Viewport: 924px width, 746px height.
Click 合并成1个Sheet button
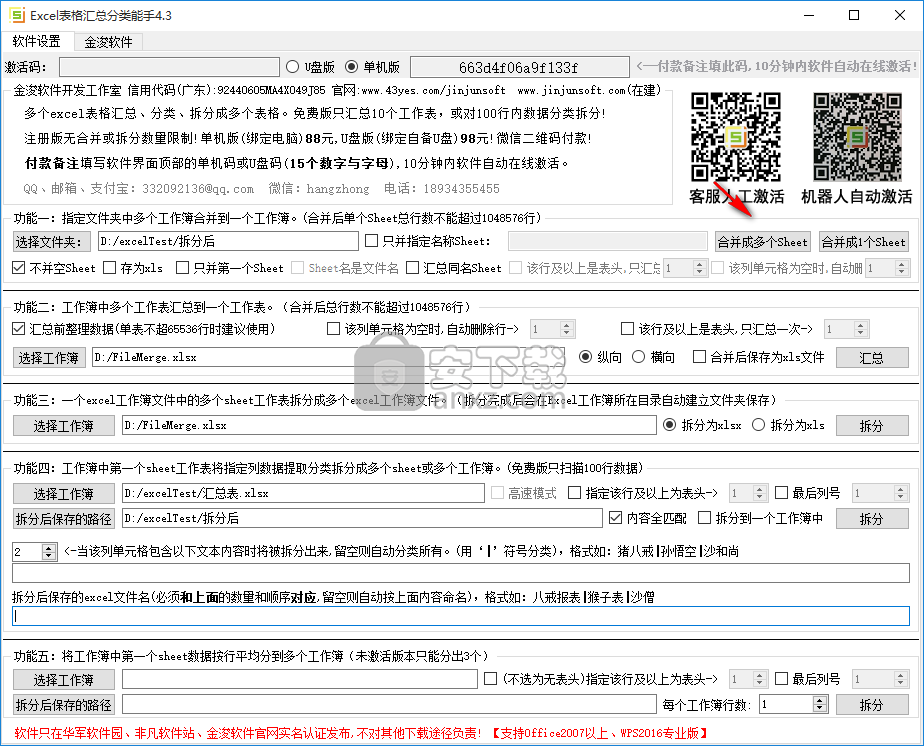point(863,242)
